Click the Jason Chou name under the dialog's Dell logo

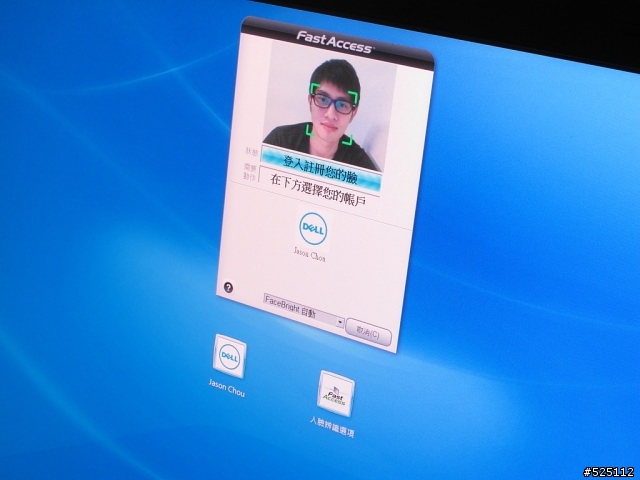click(x=309, y=253)
